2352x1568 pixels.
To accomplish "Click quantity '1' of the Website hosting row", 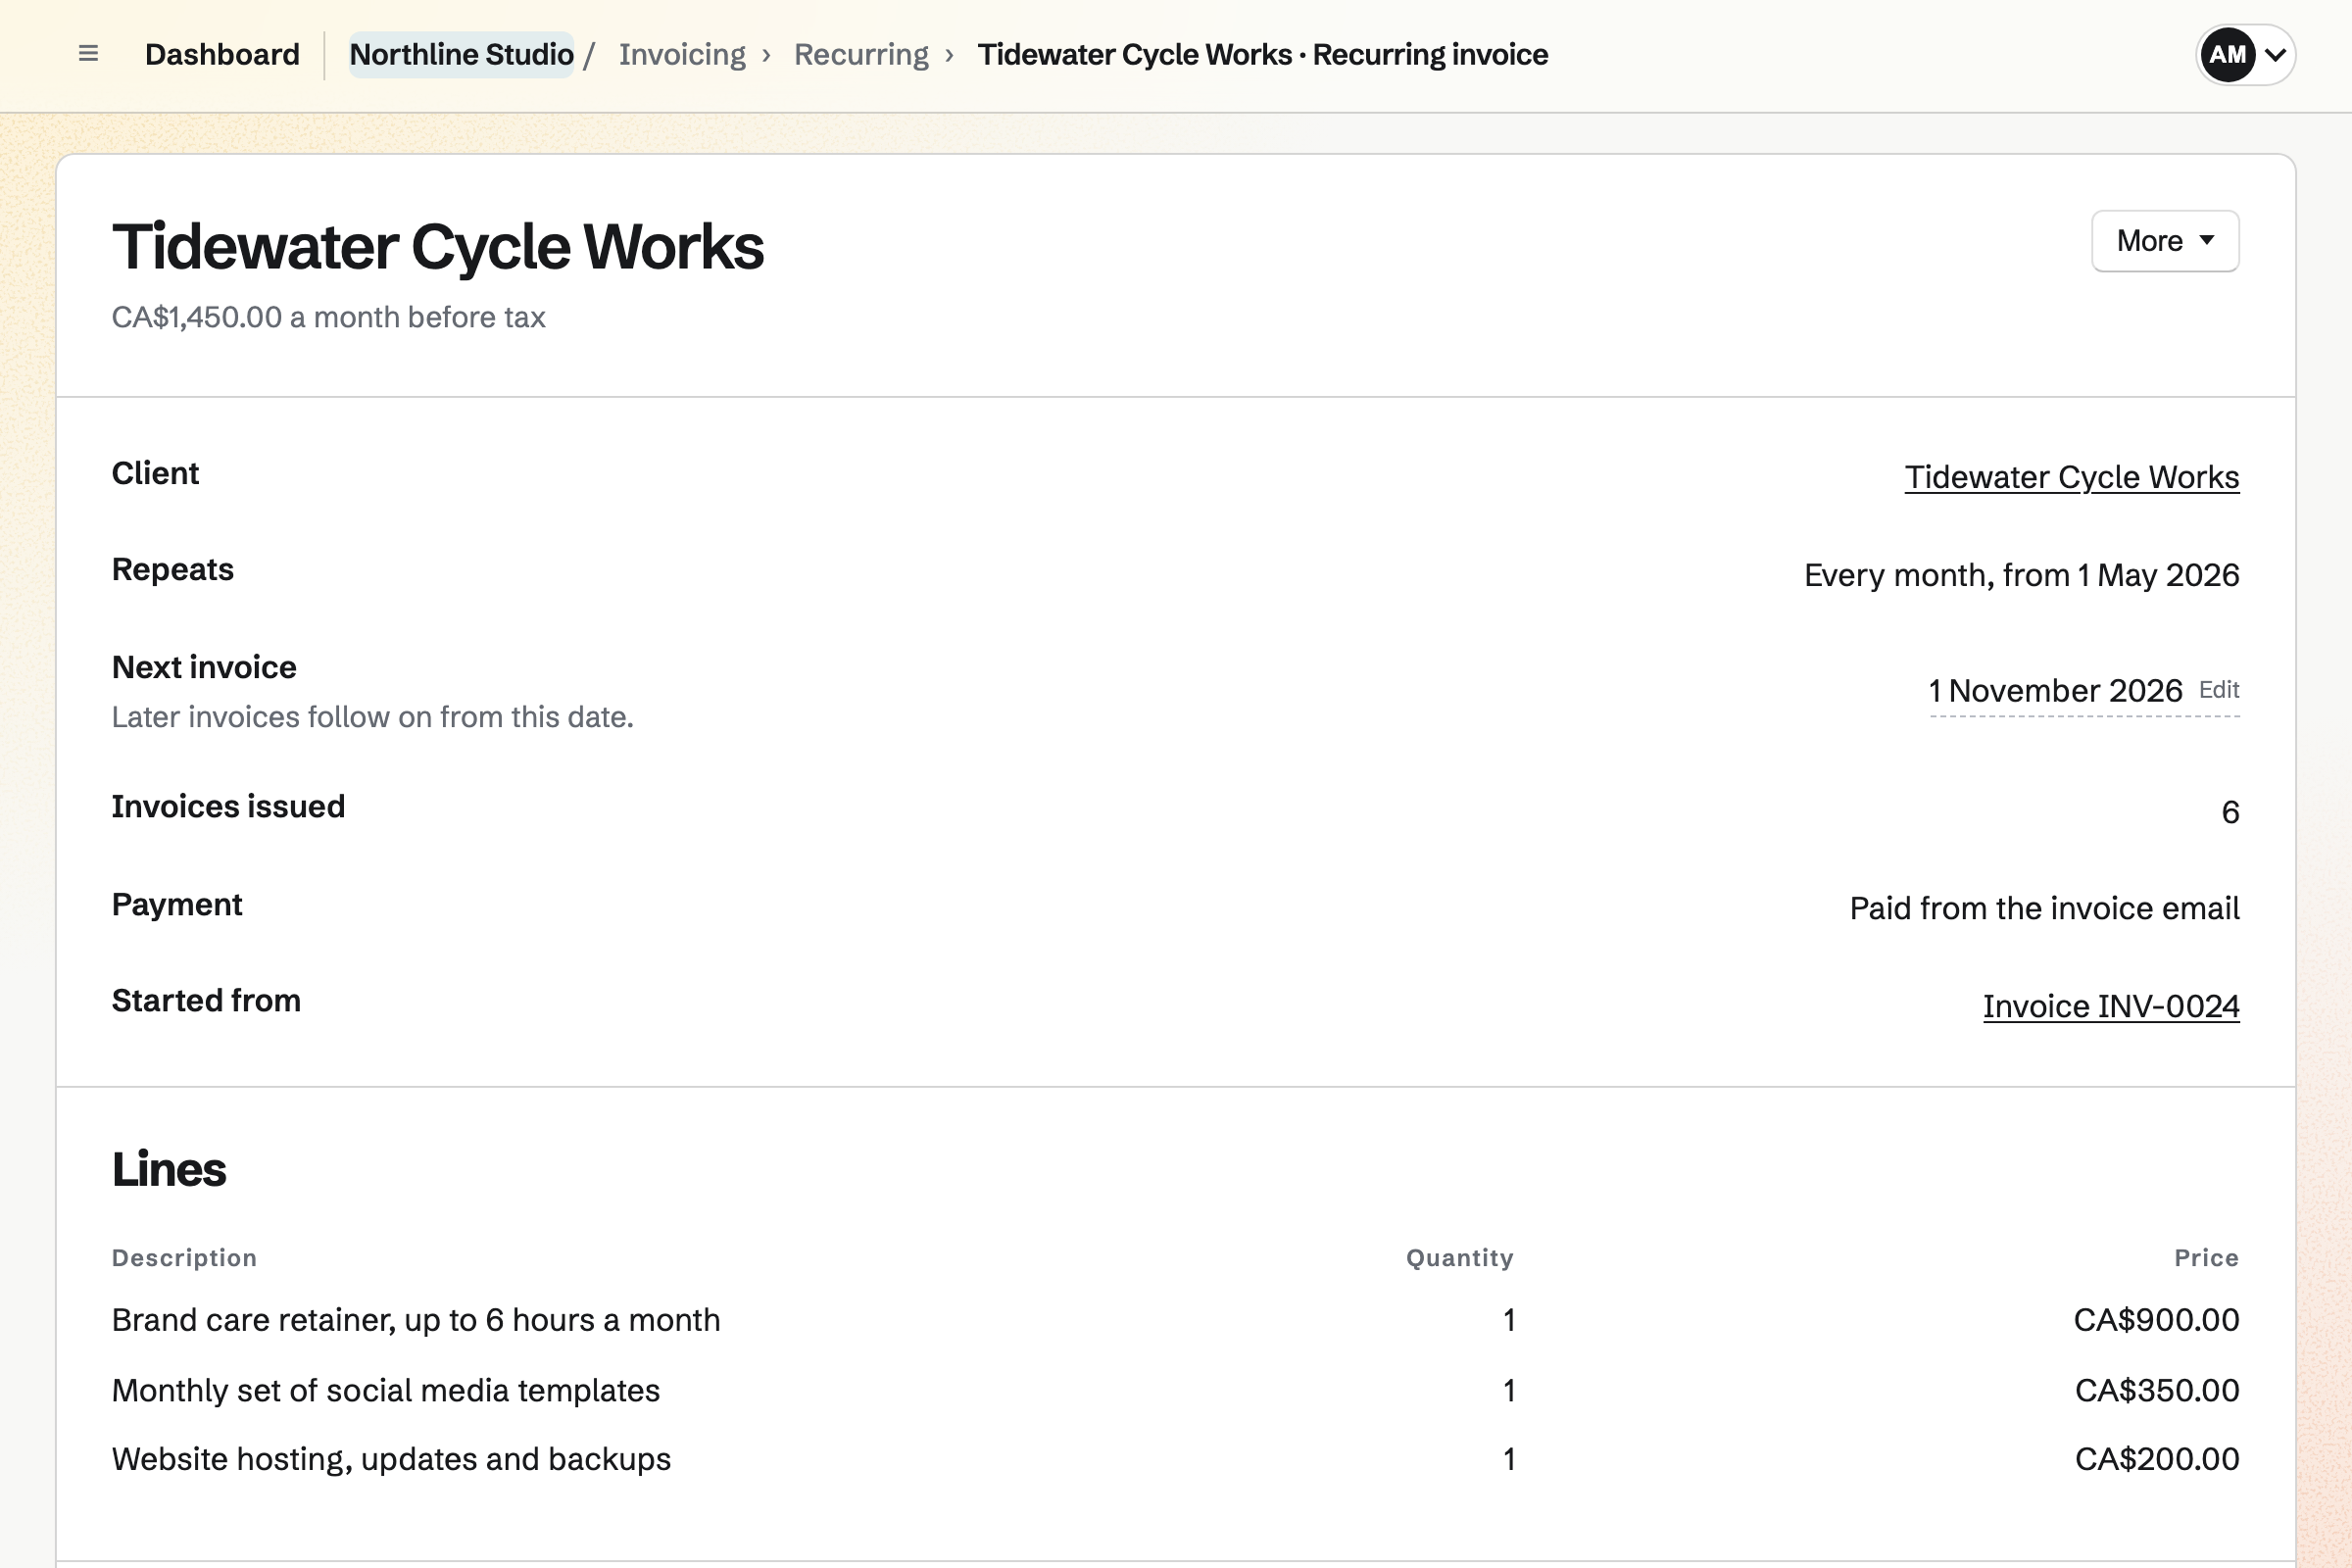I will point(1509,1459).
